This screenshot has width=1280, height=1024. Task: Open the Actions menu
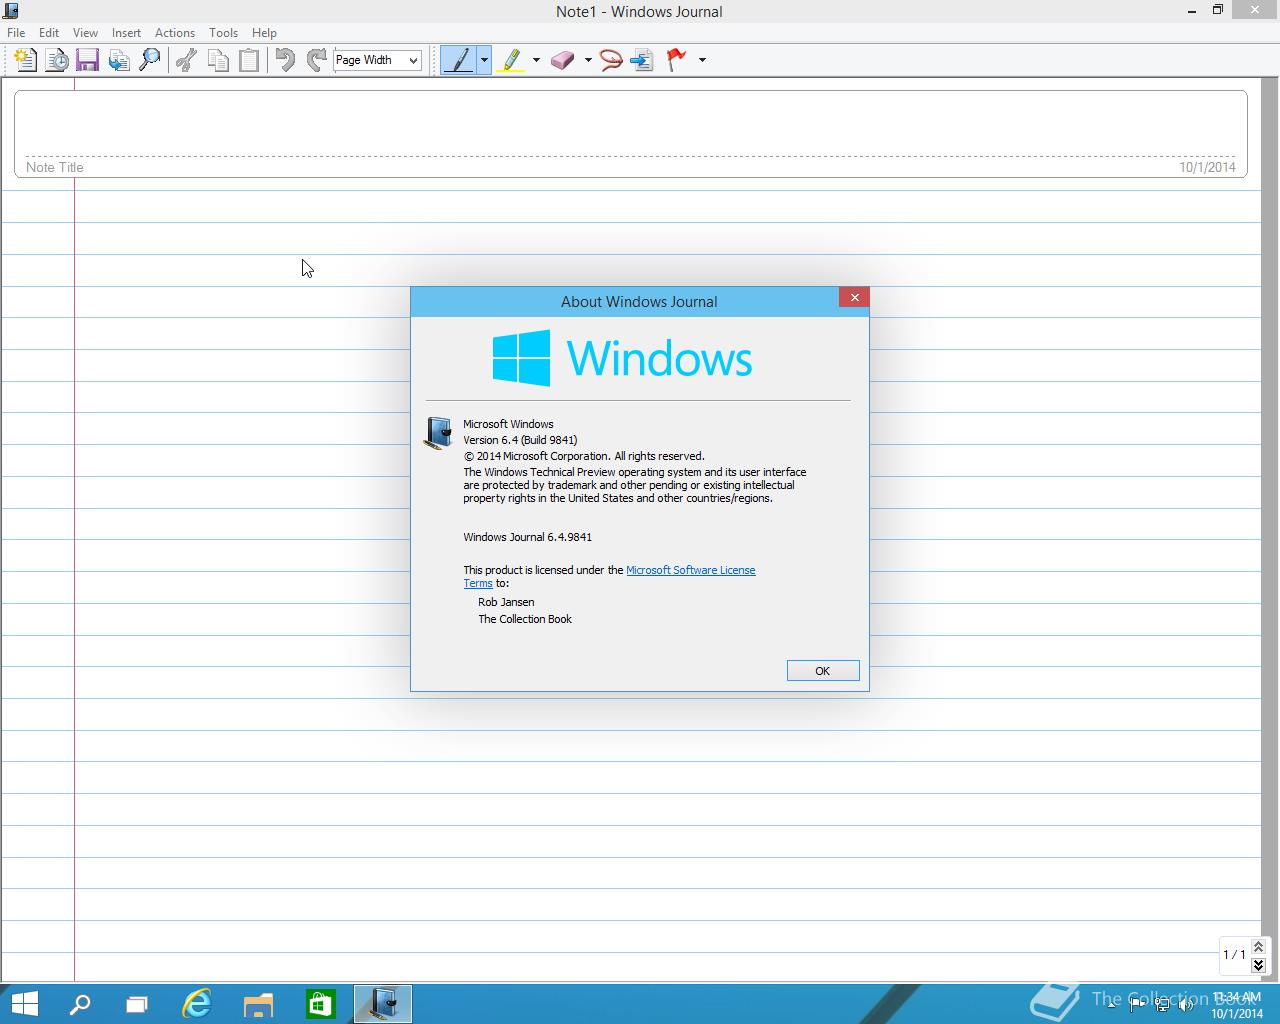(x=175, y=33)
